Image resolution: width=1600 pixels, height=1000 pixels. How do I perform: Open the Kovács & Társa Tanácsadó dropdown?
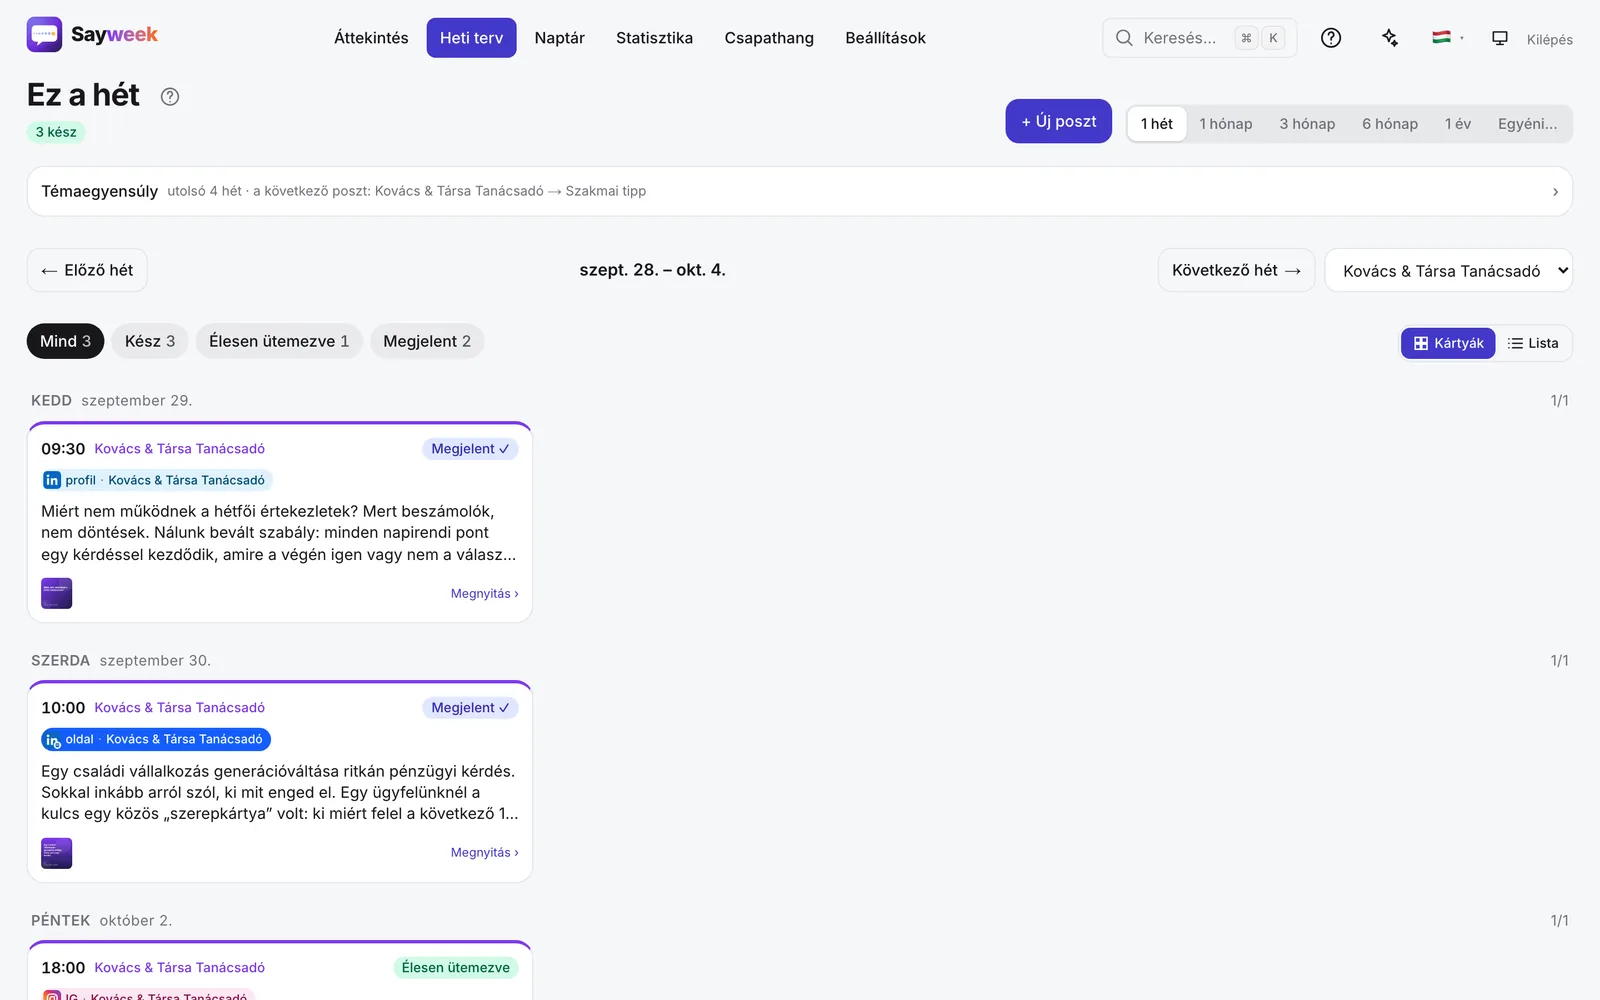pyautogui.click(x=1449, y=271)
